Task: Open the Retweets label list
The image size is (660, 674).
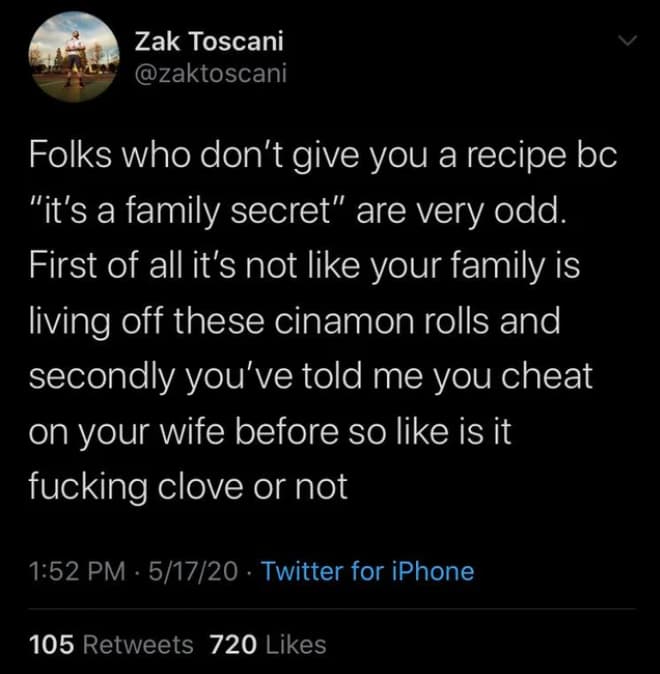Action: point(138,645)
